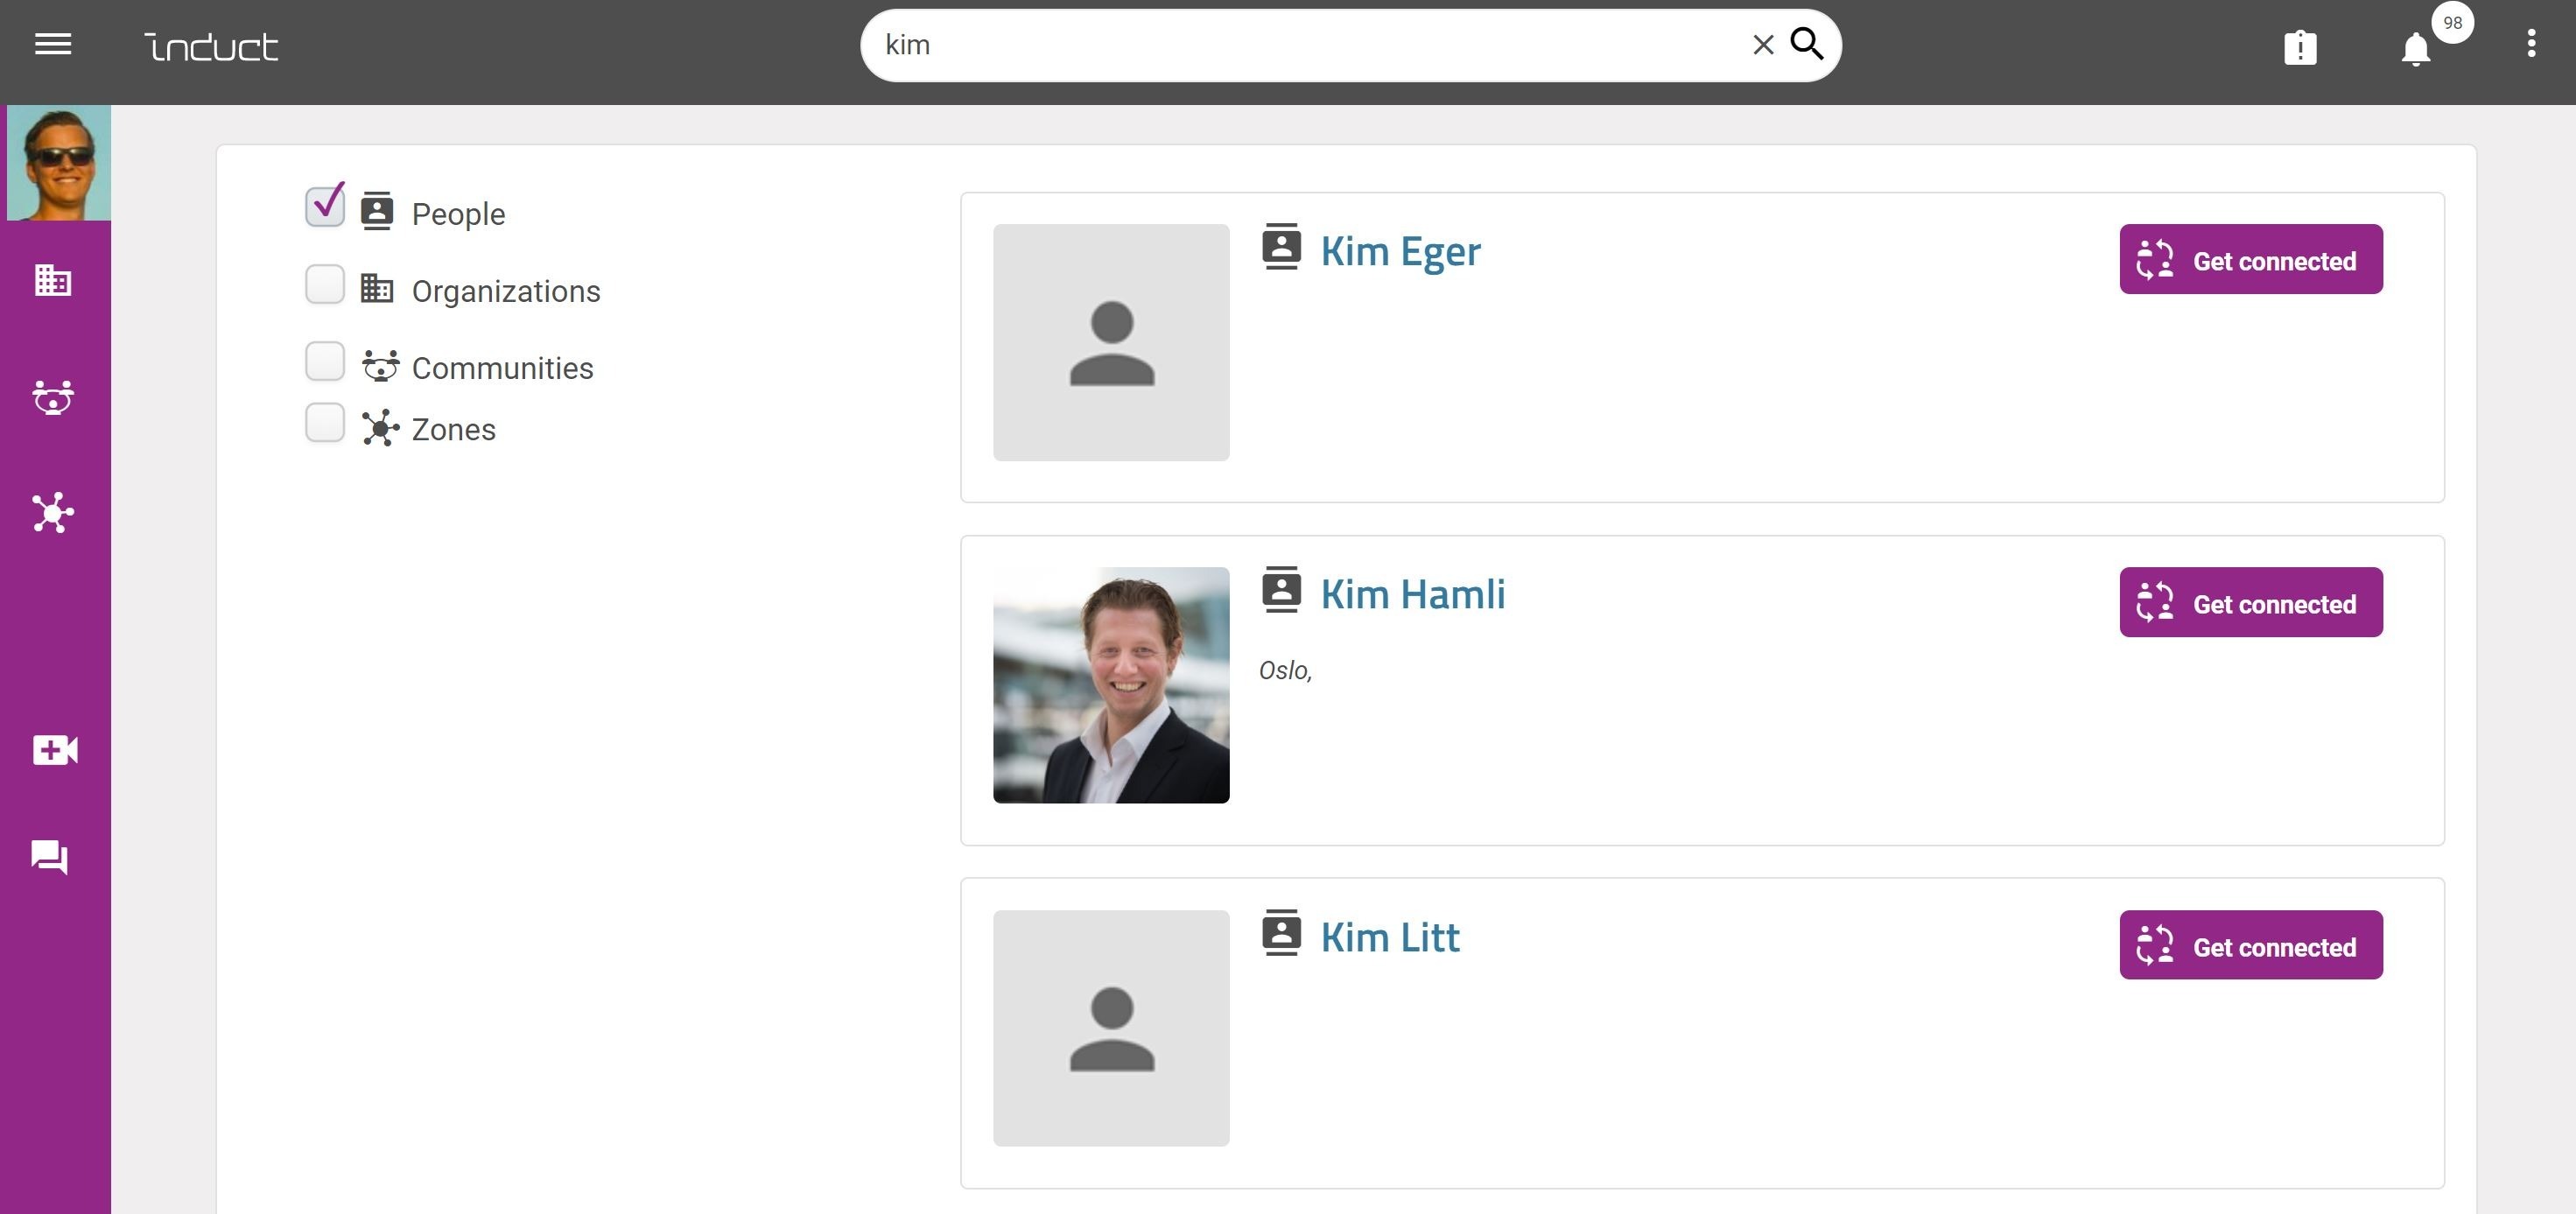Screen dimensions: 2576x1214
Task: Clear the search field text
Action: (1763, 45)
